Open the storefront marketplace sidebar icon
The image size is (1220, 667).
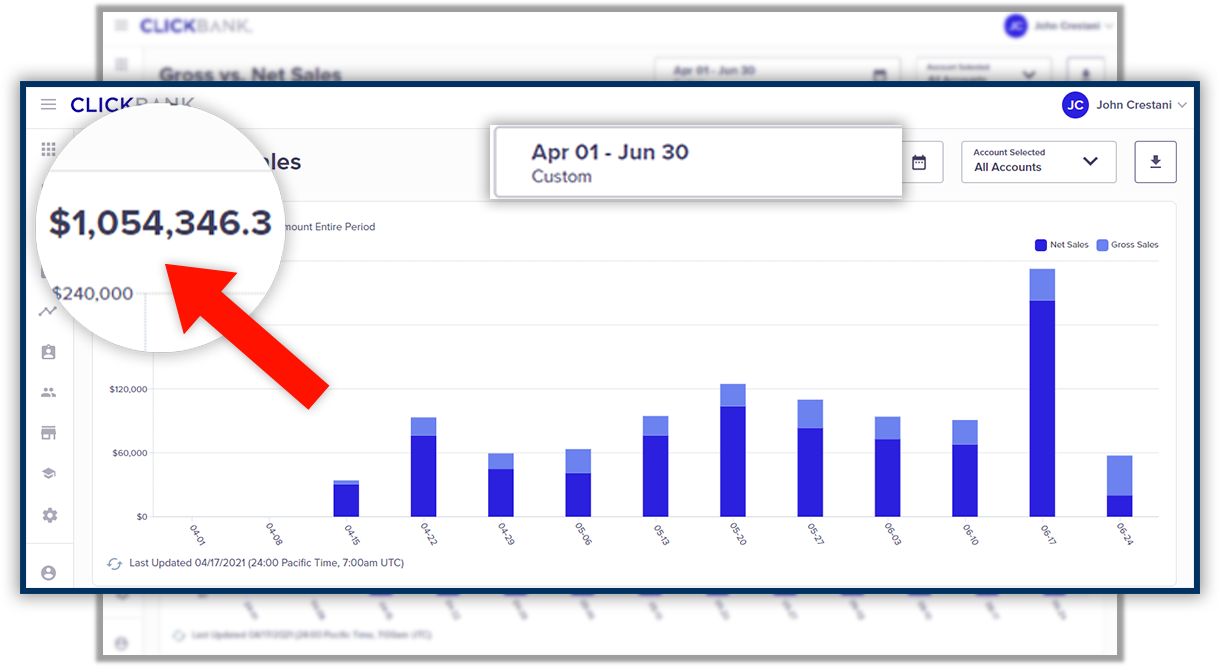pos(48,433)
